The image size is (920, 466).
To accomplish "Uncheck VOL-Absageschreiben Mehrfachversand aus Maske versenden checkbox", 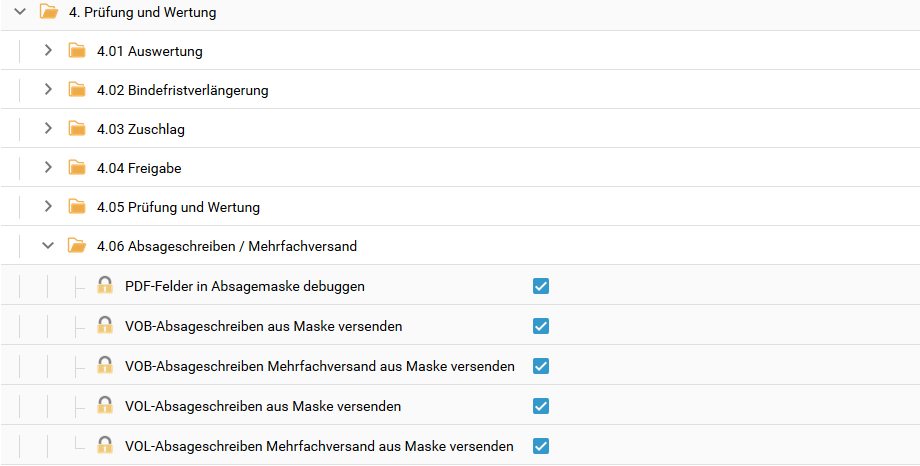I will click(x=541, y=446).
